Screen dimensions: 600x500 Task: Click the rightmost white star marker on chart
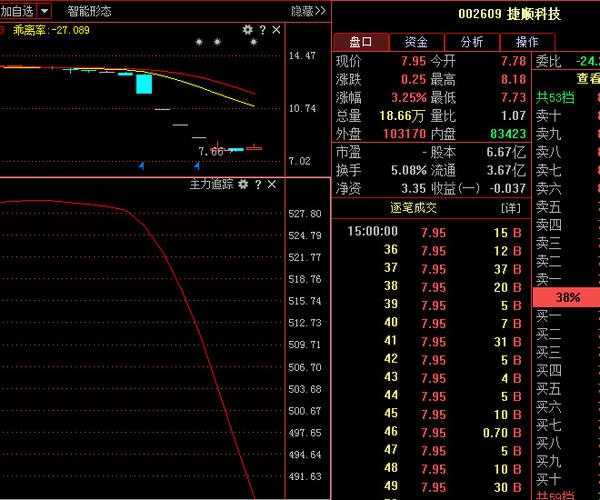pos(254,42)
